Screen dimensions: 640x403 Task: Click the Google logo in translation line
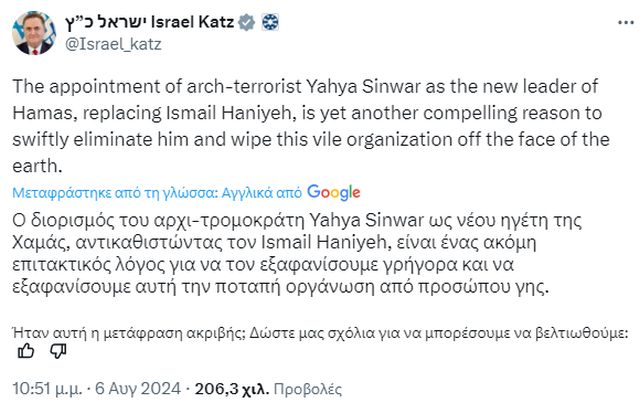(x=334, y=192)
